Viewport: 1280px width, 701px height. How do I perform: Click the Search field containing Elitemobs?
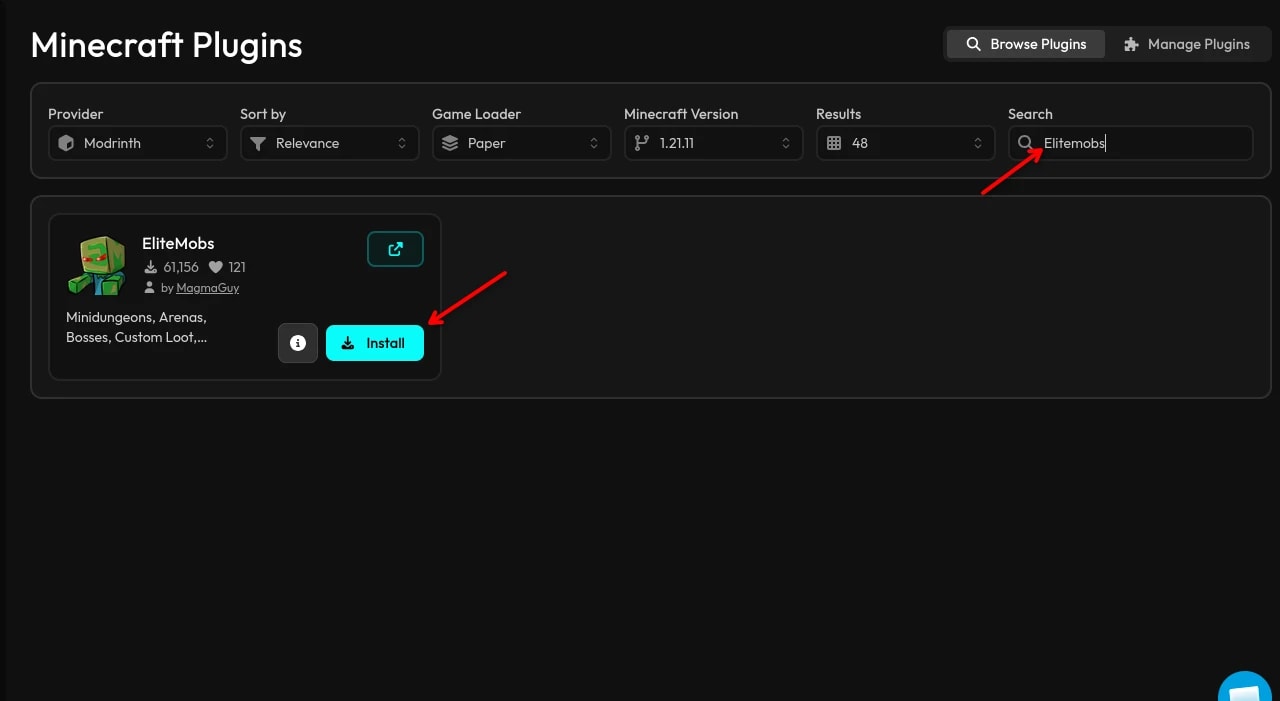1130,143
